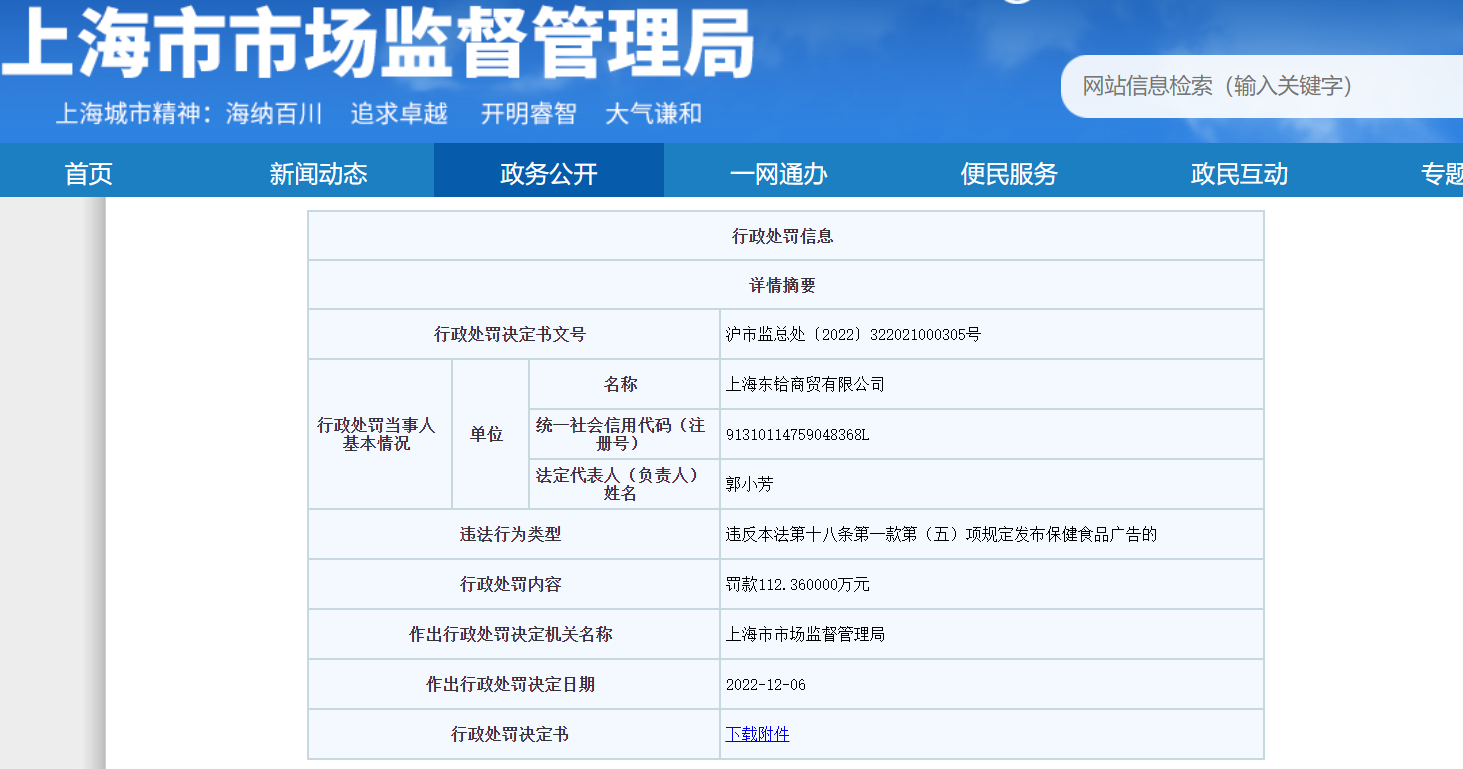Viewport: 1463px width, 769px height.
Task: Open the 专题 nav item at right edge
Action: (x=1441, y=173)
